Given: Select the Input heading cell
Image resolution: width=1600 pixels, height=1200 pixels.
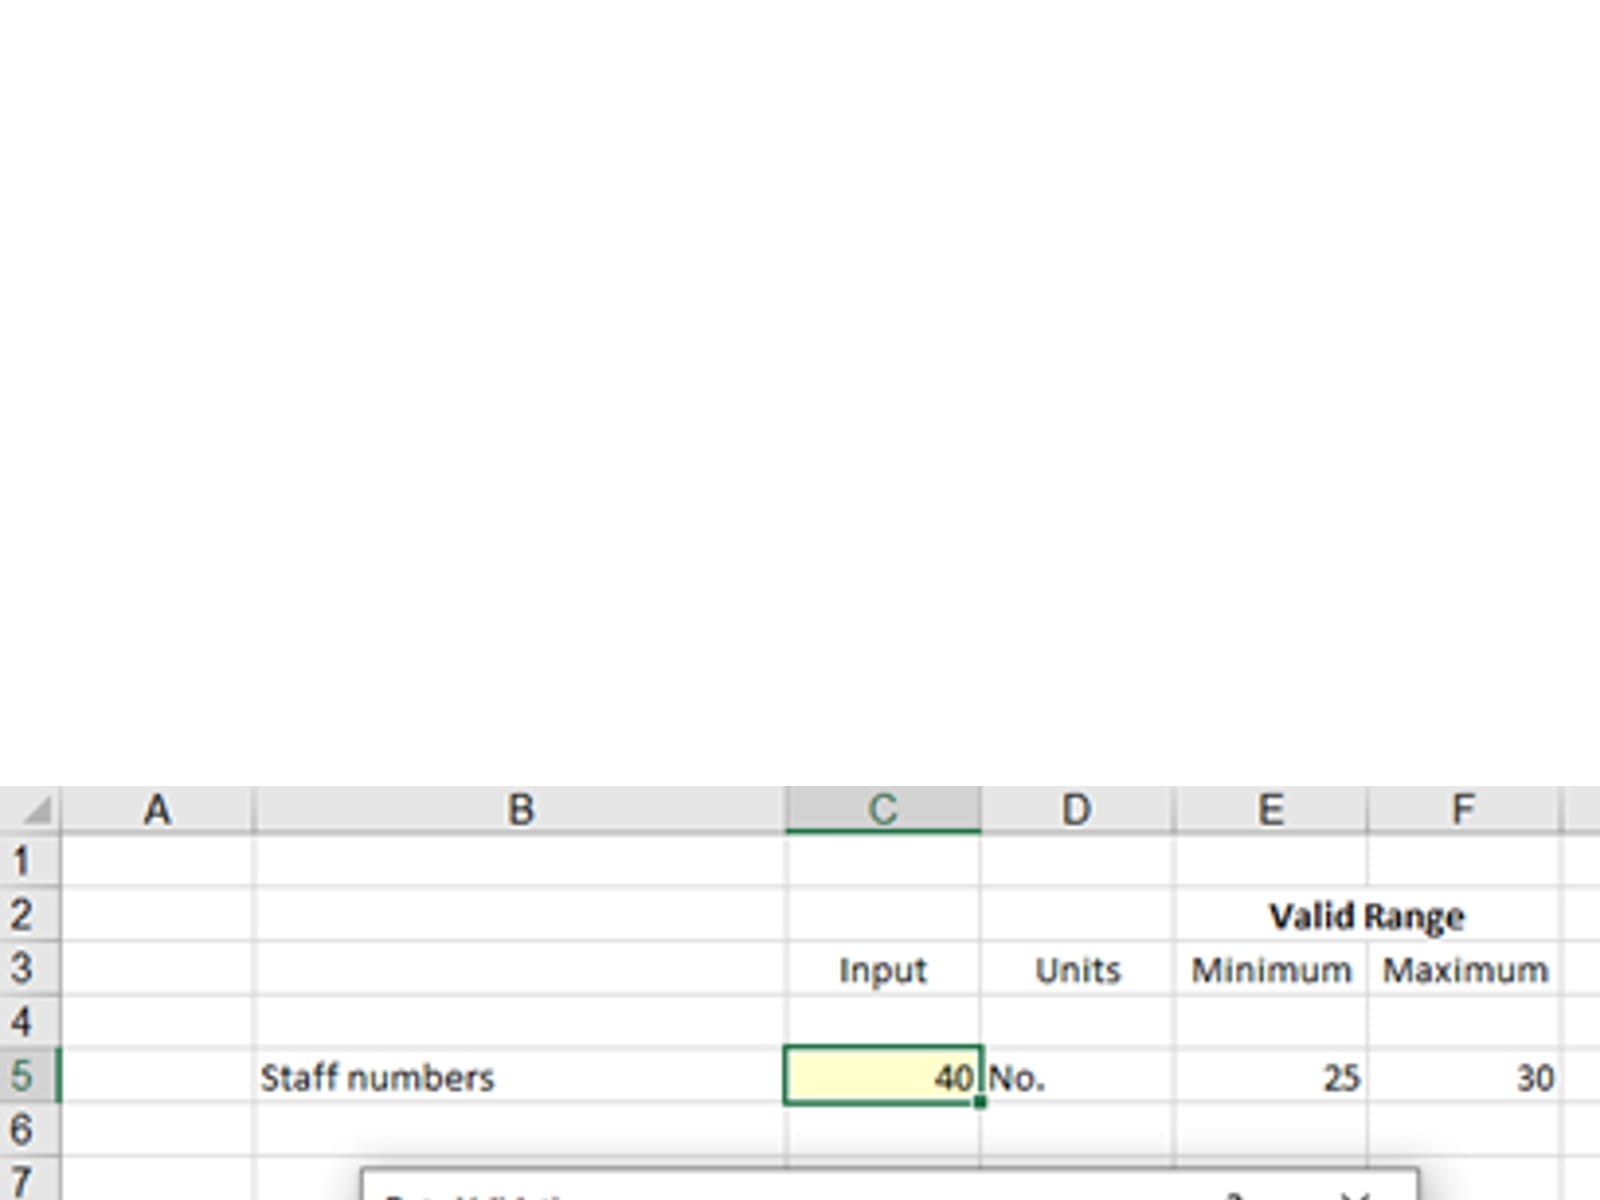Looking at the screenshot, I should point(882,970).
